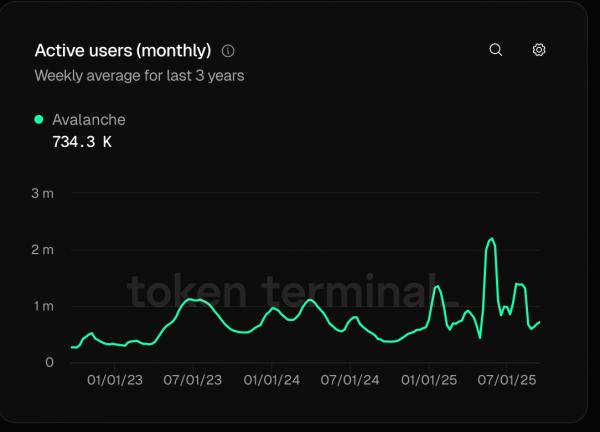
Task: Click the 07/01/23 axis date label
Action: 192,380
